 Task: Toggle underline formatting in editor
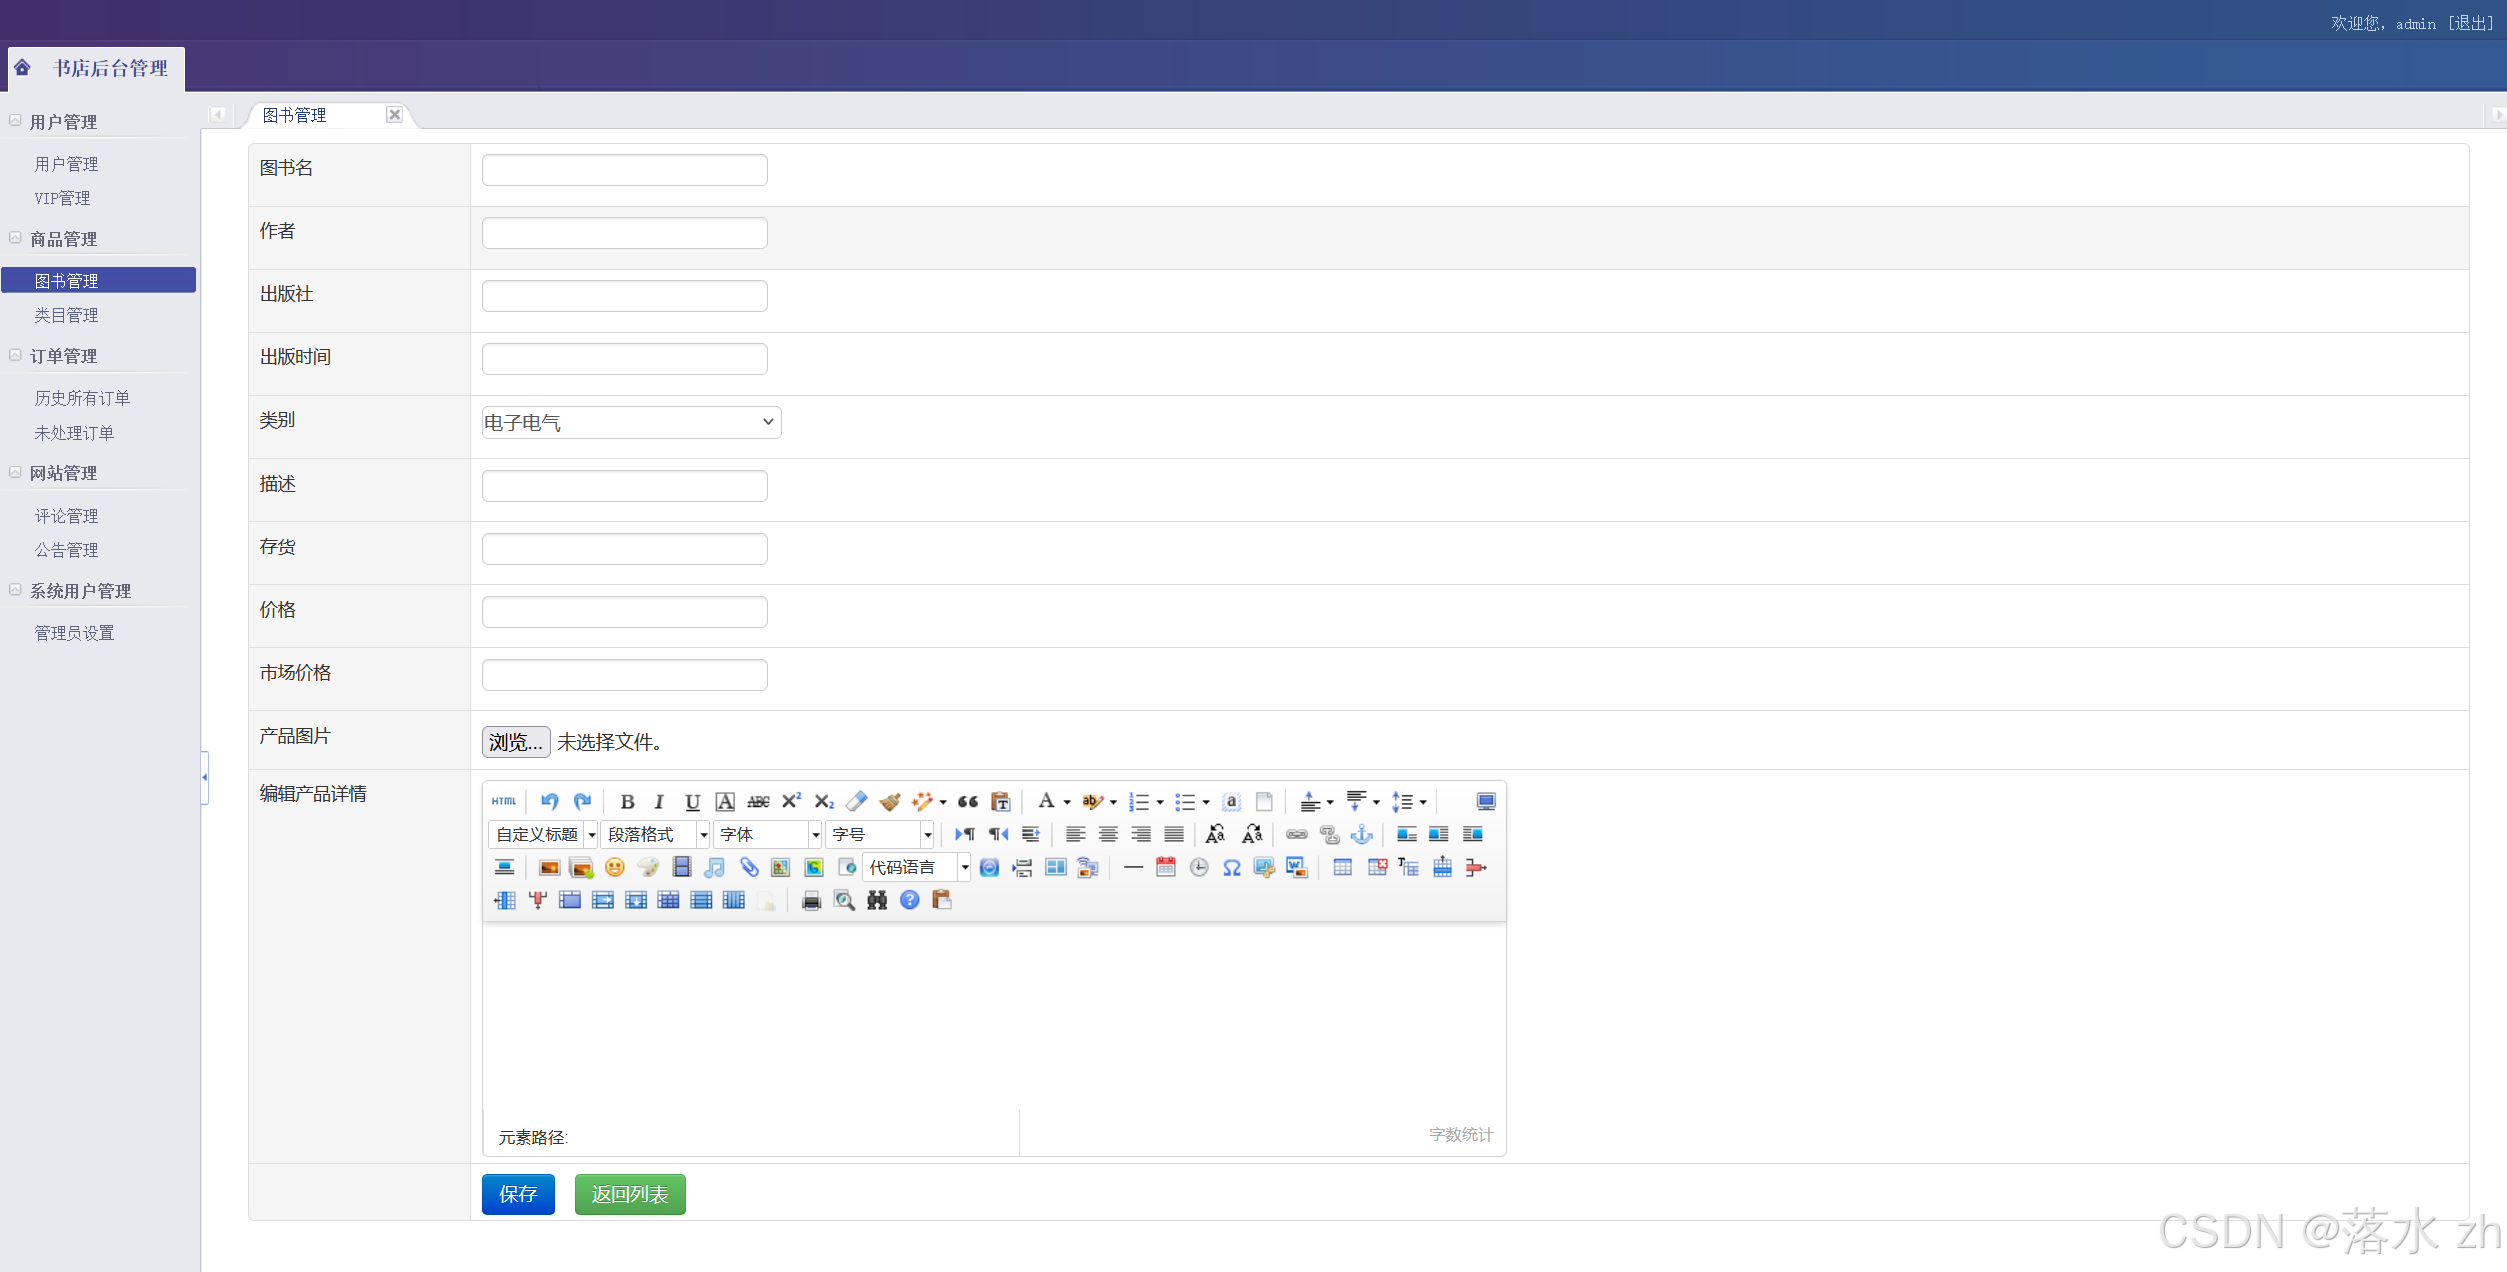pyautogui.click(x=692, y=801)
